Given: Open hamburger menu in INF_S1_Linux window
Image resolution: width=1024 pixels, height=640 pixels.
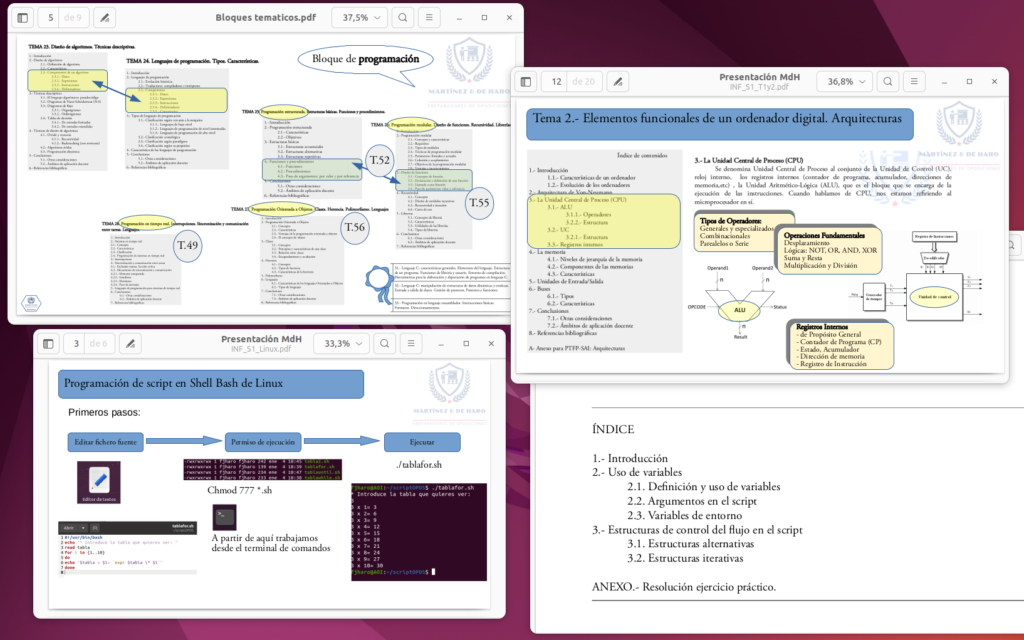Looking at the screenshot, I should click(411, 344).
